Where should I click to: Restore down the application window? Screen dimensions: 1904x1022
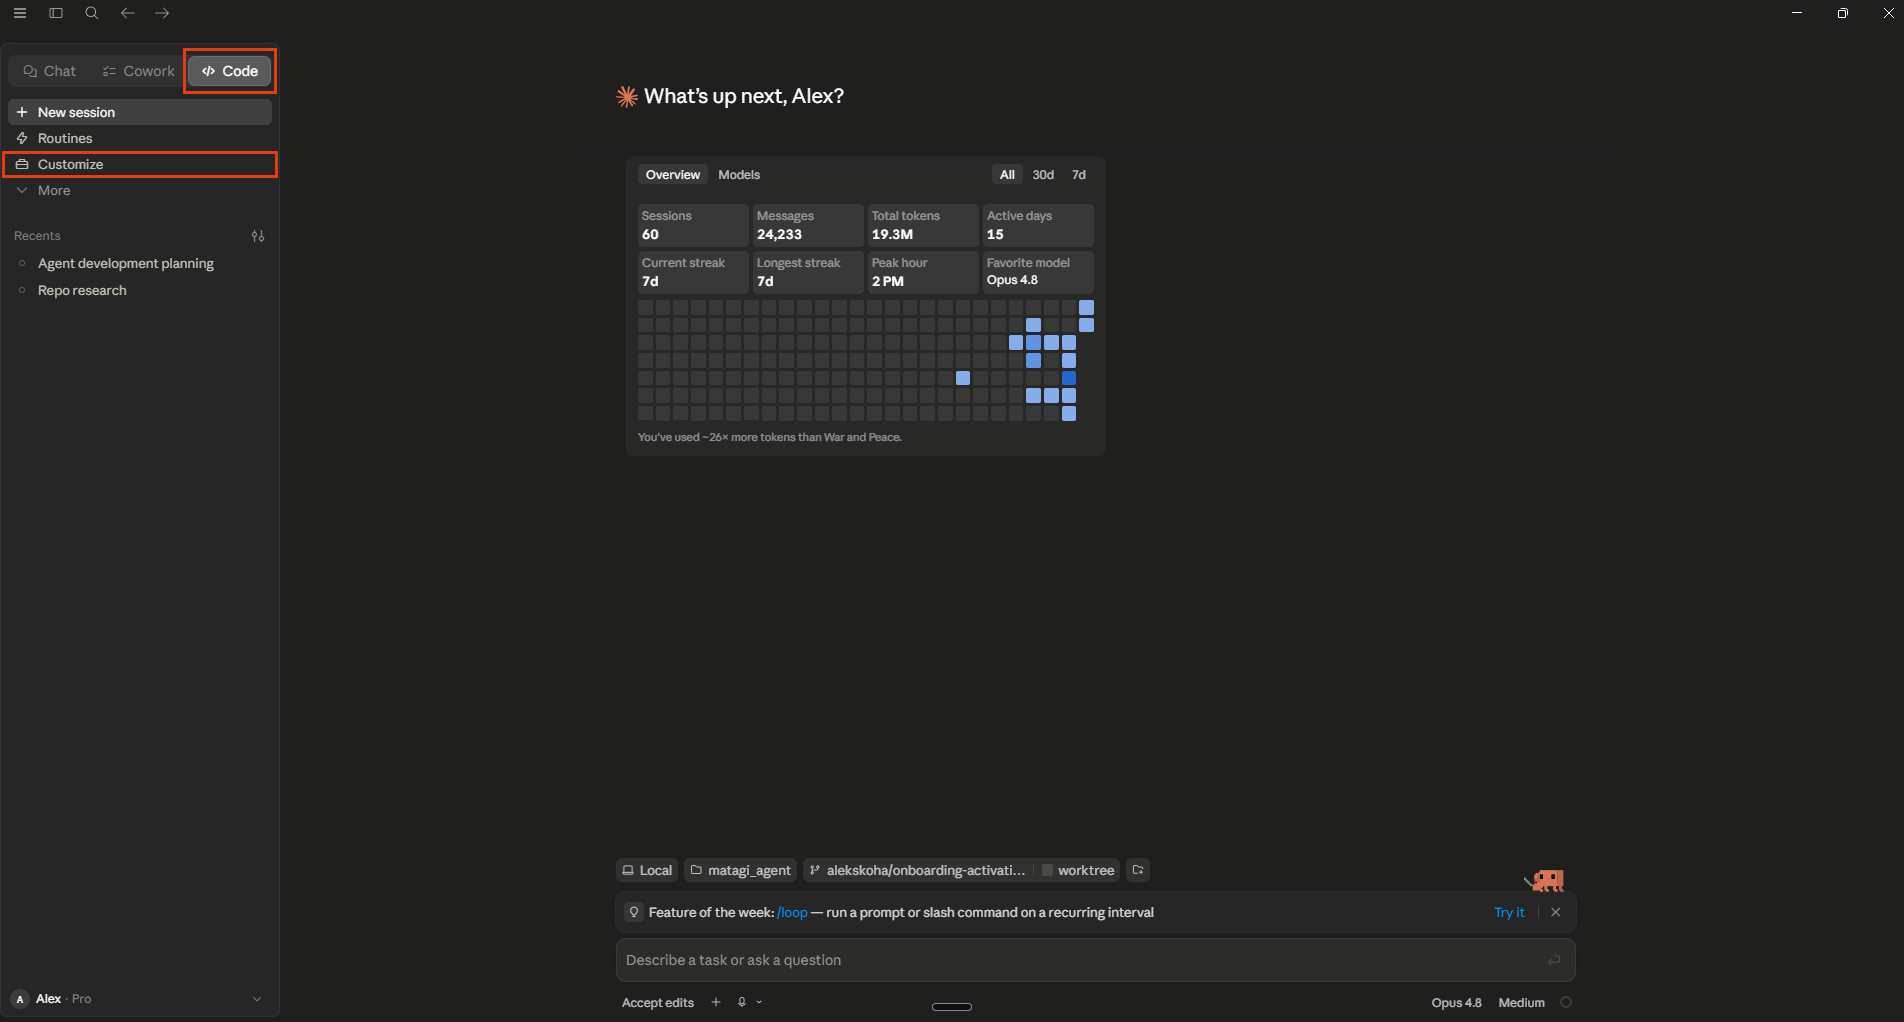1842,13
